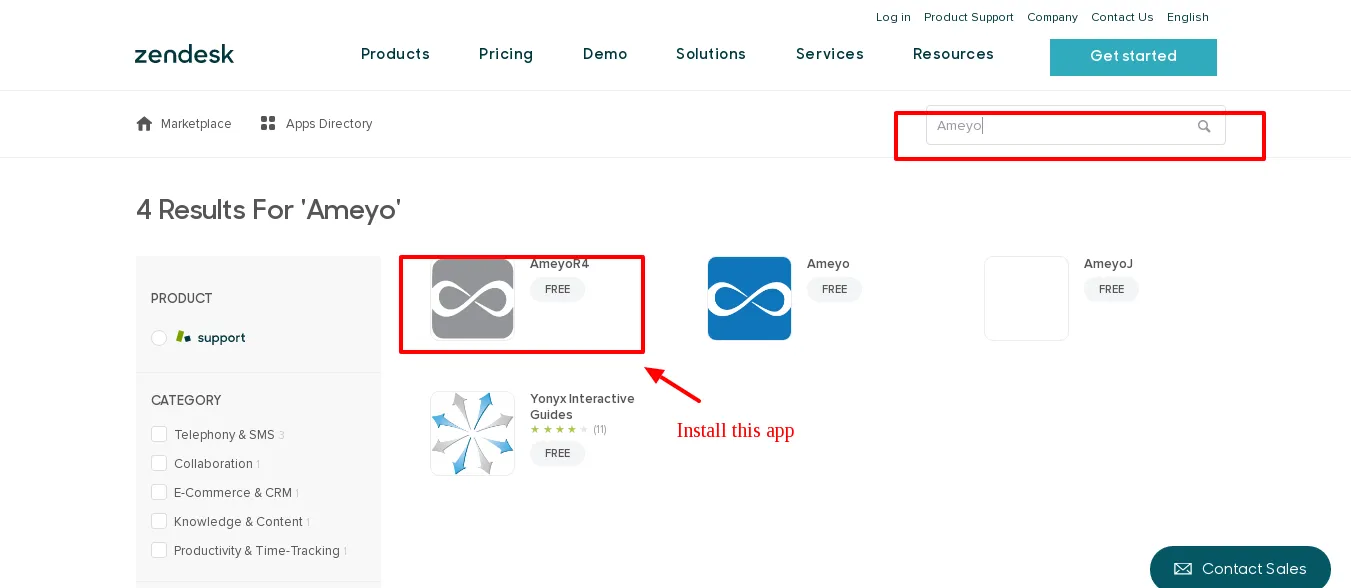The image size is (1351, 588).
Task: Enable the Collaboration category filter
Action: 159,463
